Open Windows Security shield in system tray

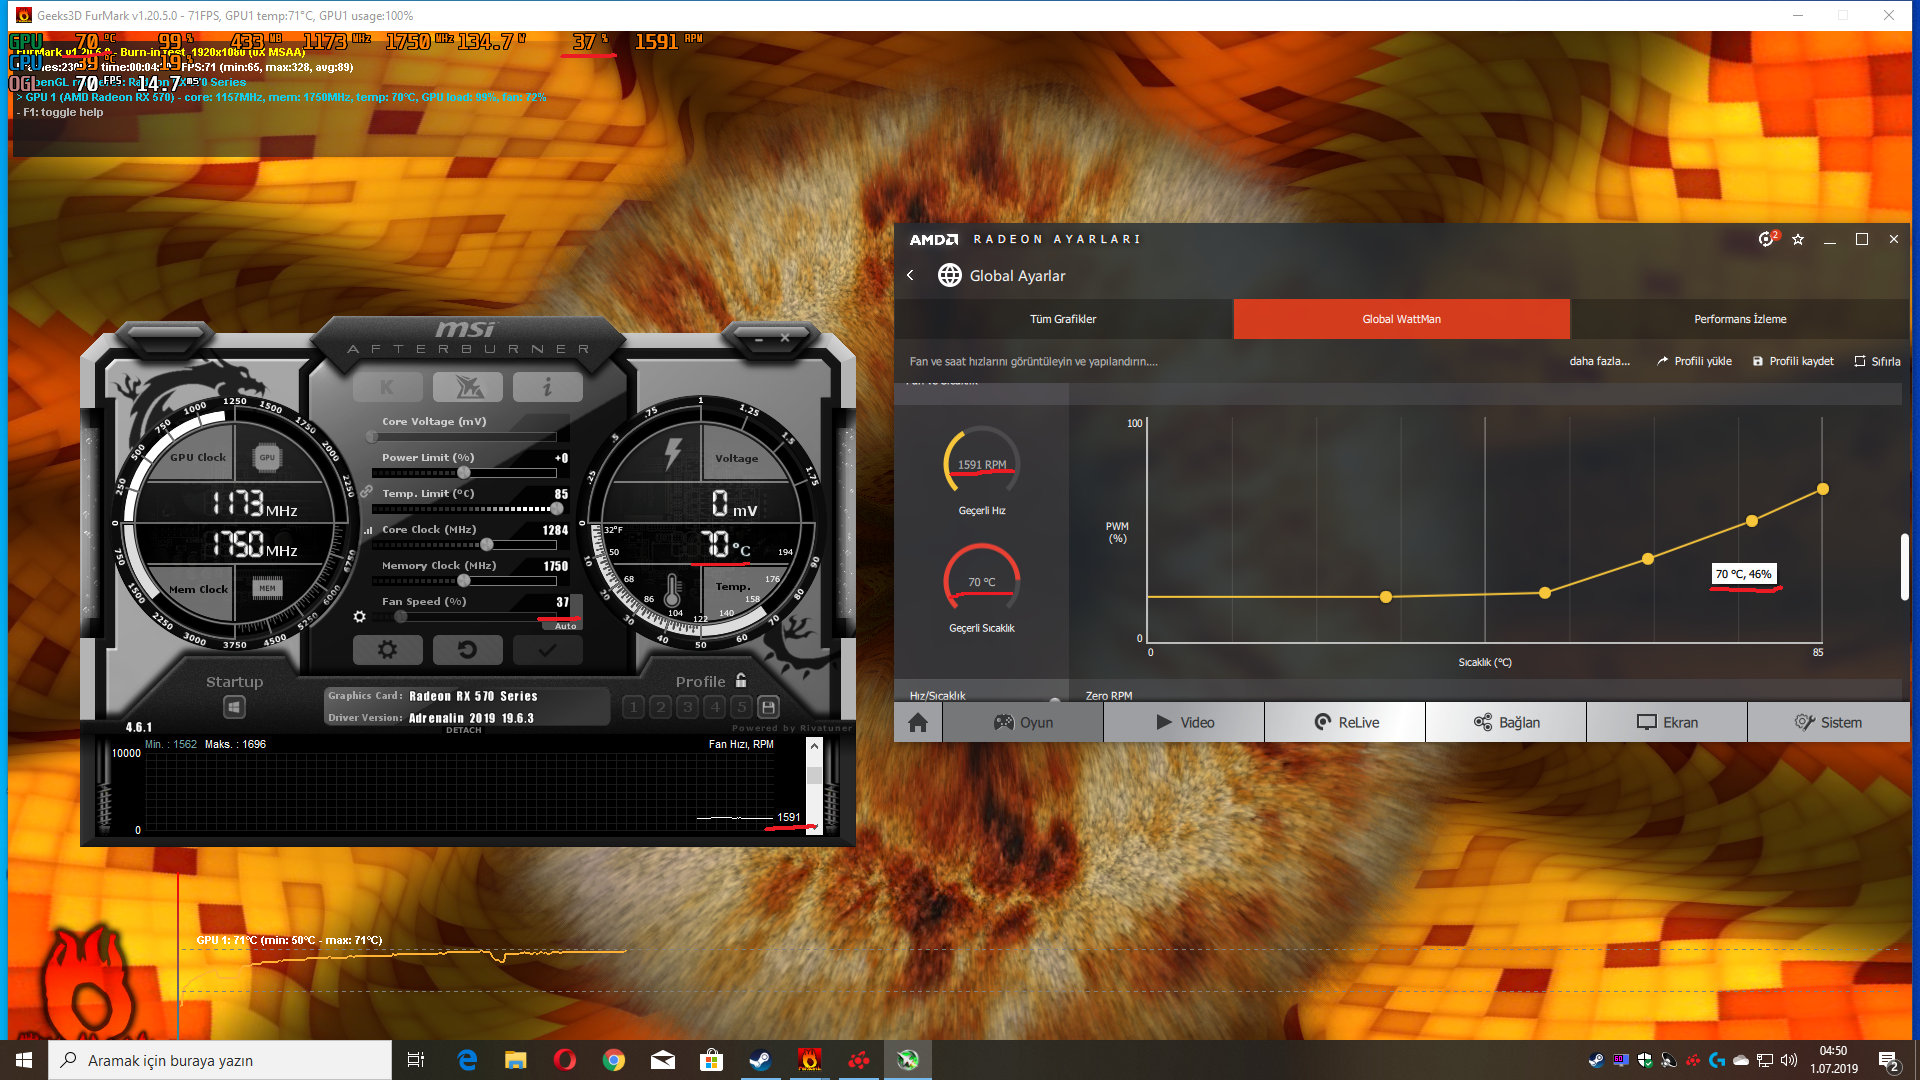click(x=1645, y=1060)
